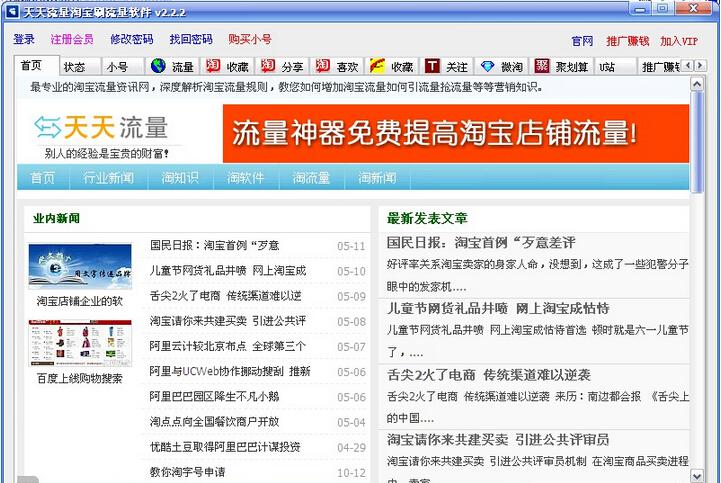Open article heading 儿童节网货礼品井喷 网上淘宝成怙恃
Image resolution: width=721 pixels, height=483 pixels.
(498, 308)
